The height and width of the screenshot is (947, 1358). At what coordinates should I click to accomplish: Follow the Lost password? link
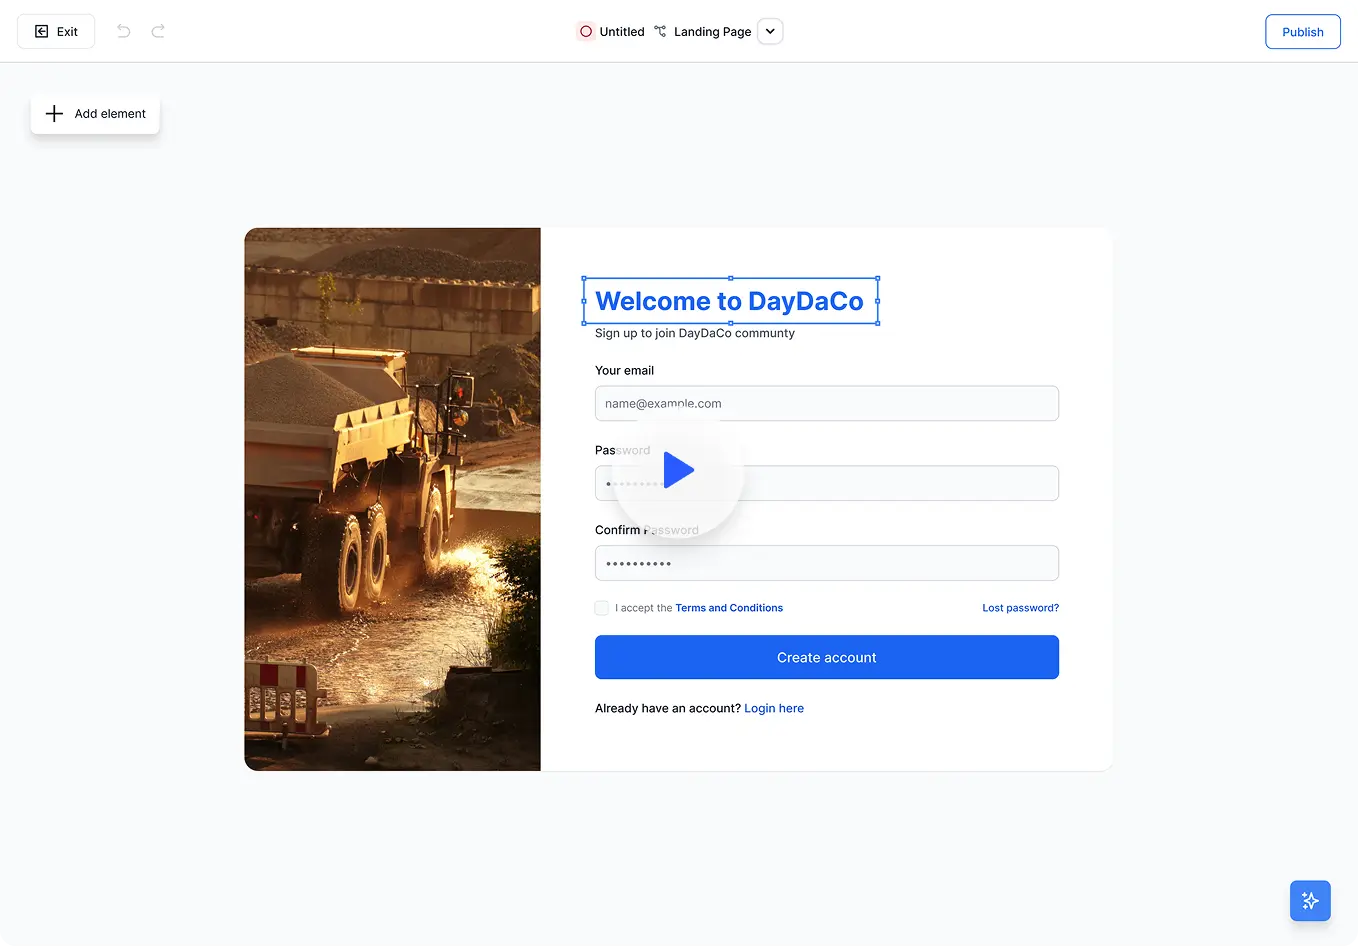pos(1020,608)
